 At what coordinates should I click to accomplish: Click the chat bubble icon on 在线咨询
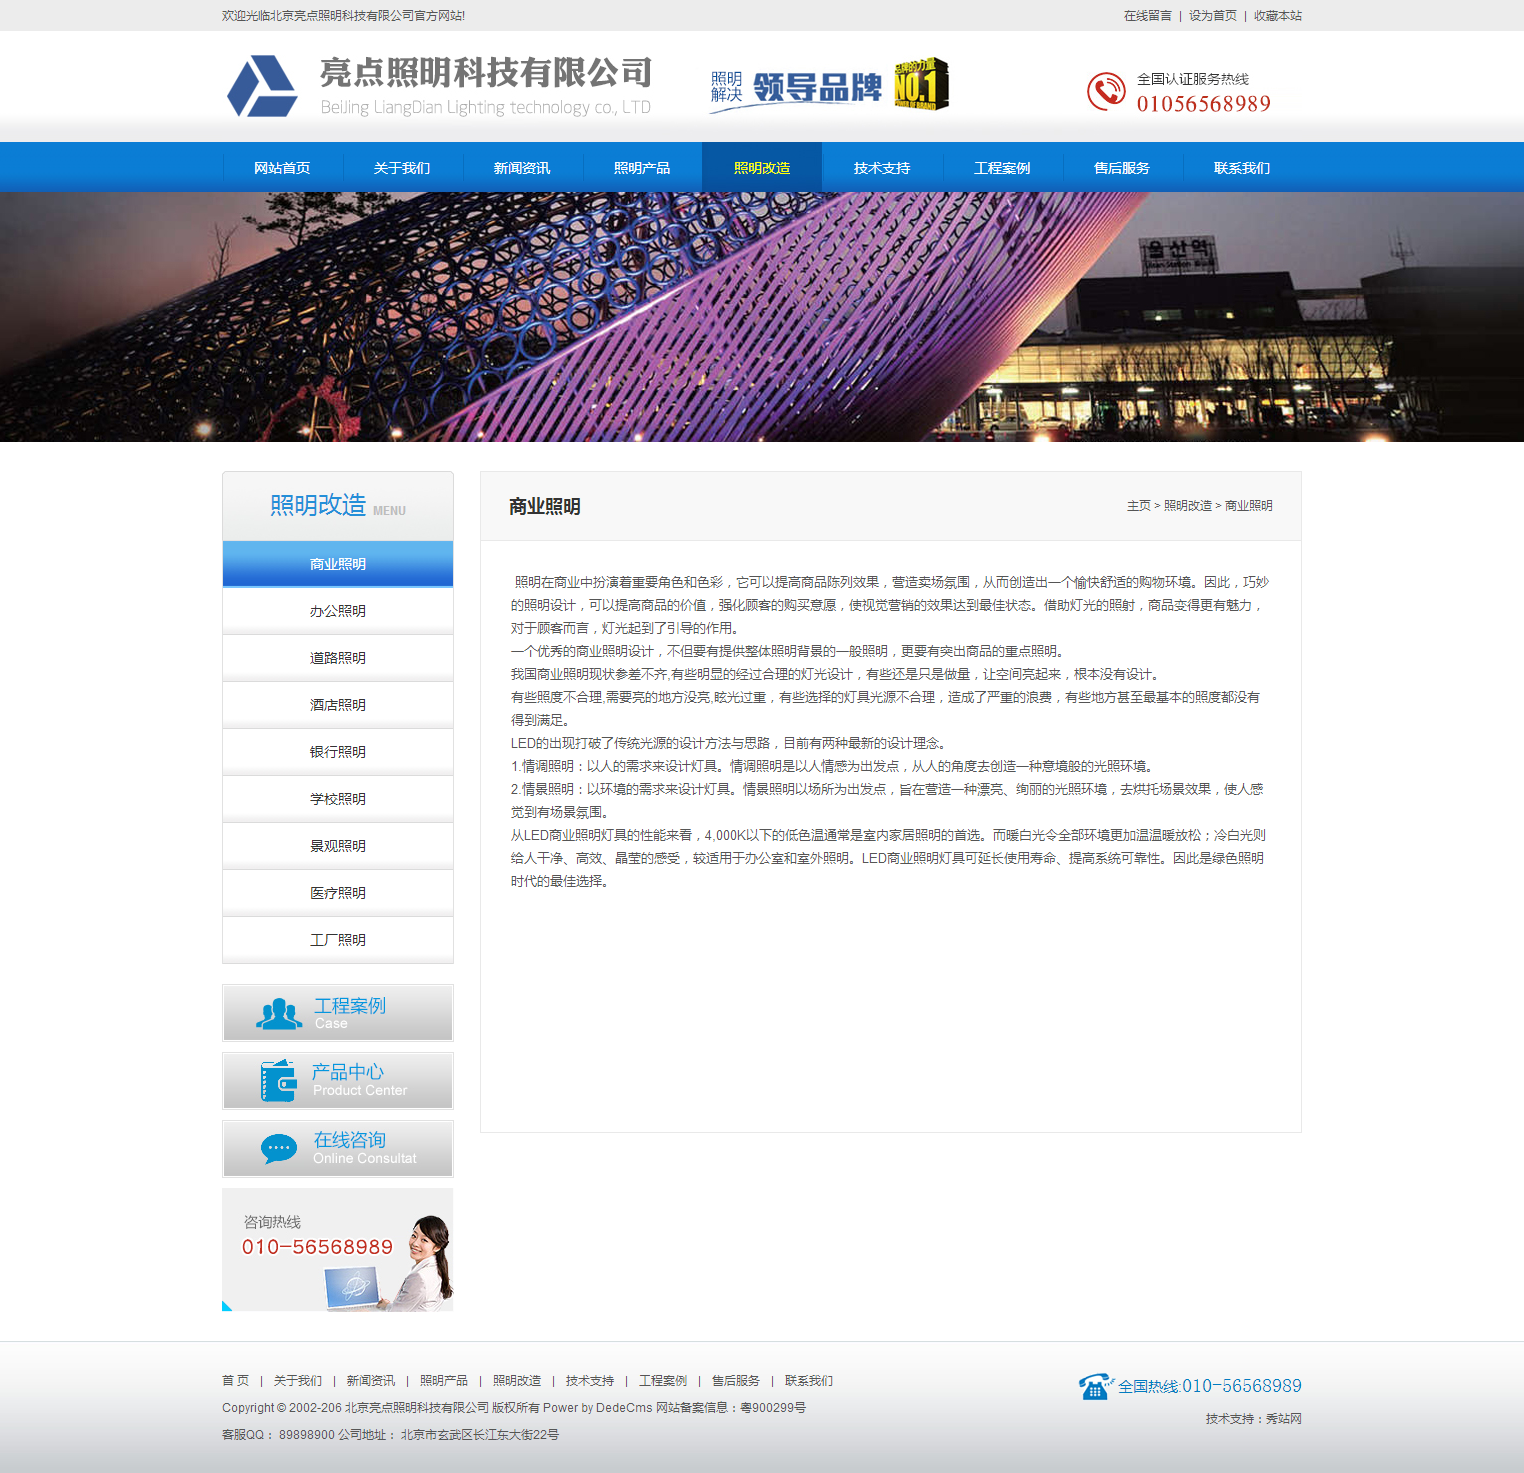click(279, 1148)
